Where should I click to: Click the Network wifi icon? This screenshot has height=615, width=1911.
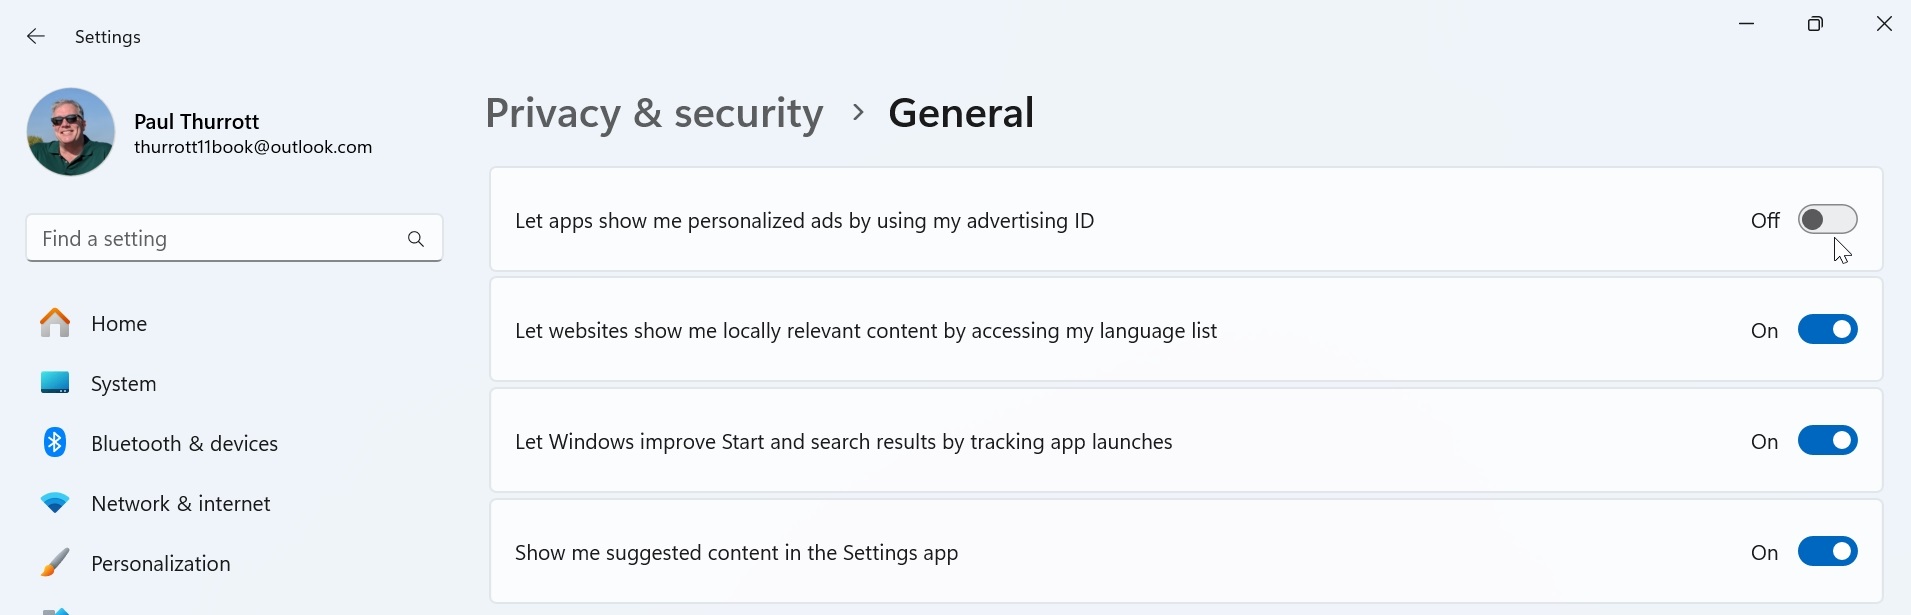click(55, 503)
